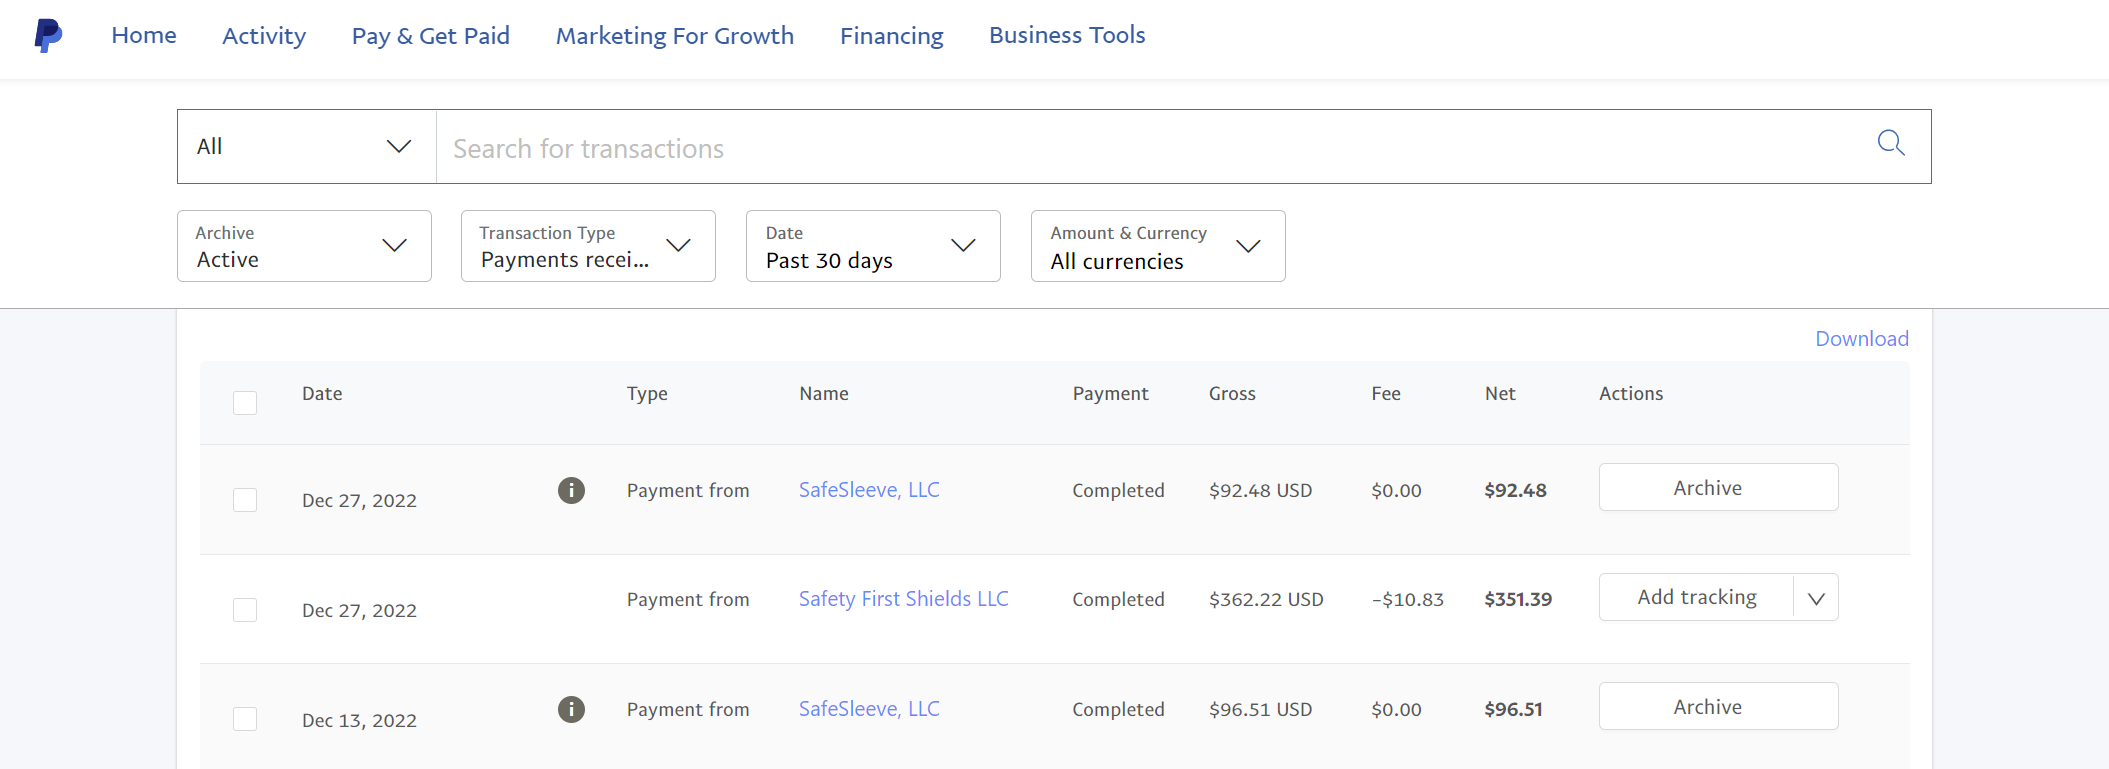This screenshot has width=2109, height=769.
Task: Open Safety First Shields LLC link
Action: click(903, 599)
